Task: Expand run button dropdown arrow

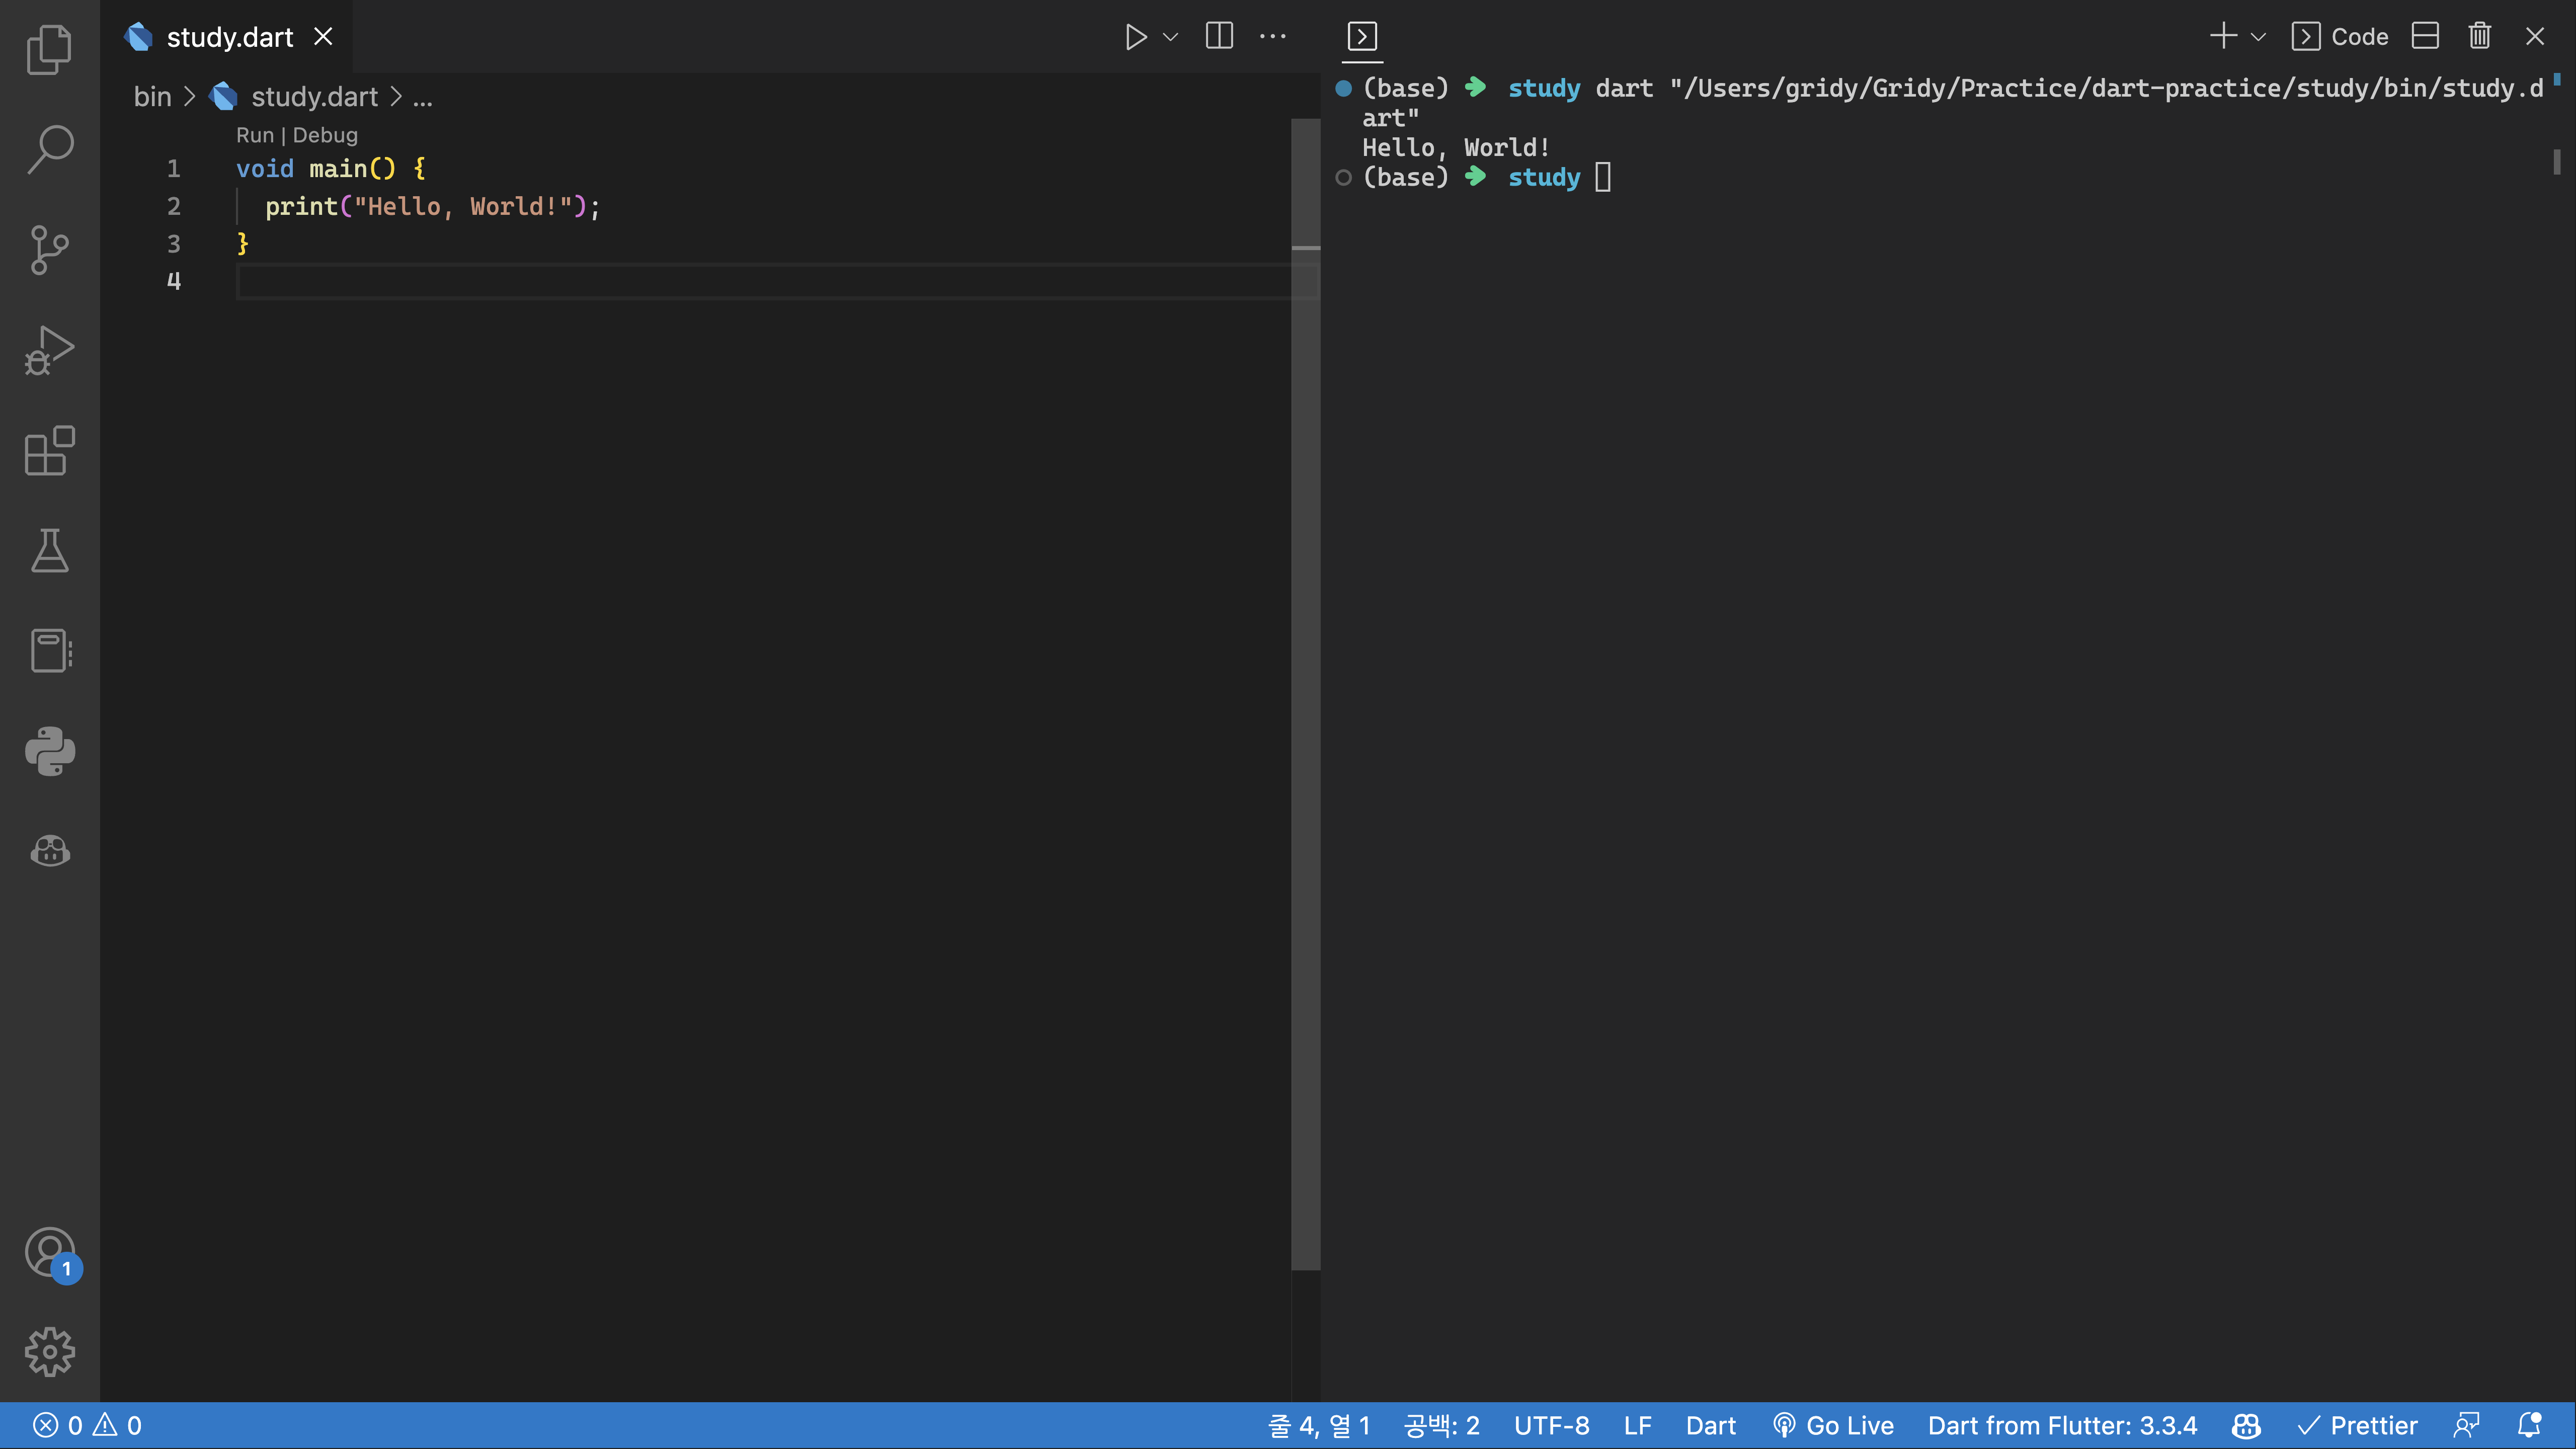Action: click(x=1170, y=37)
